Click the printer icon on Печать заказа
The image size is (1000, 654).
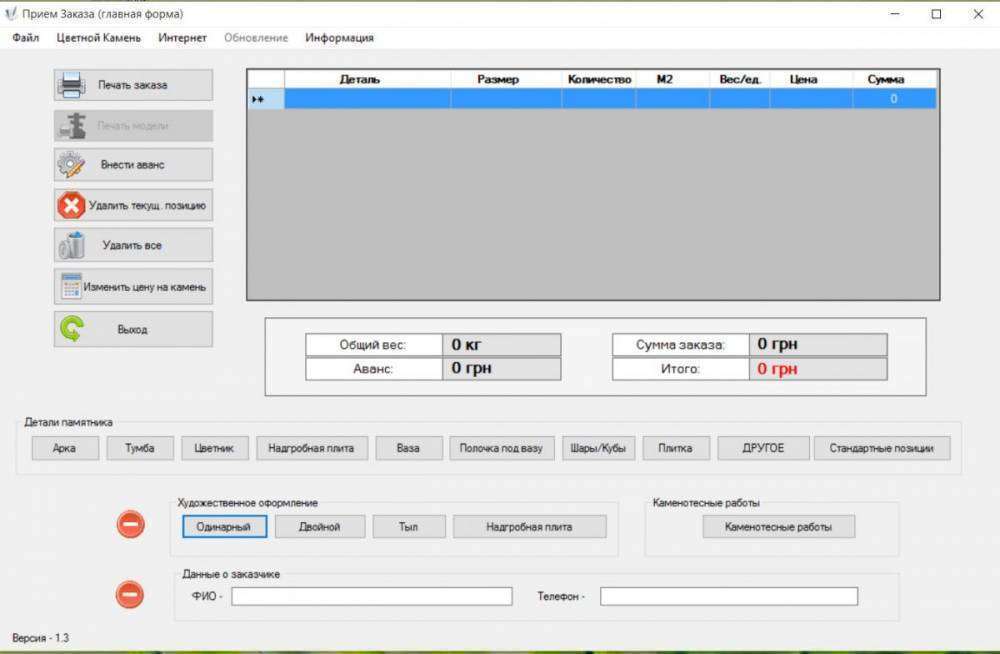click(x=71, y=85)
